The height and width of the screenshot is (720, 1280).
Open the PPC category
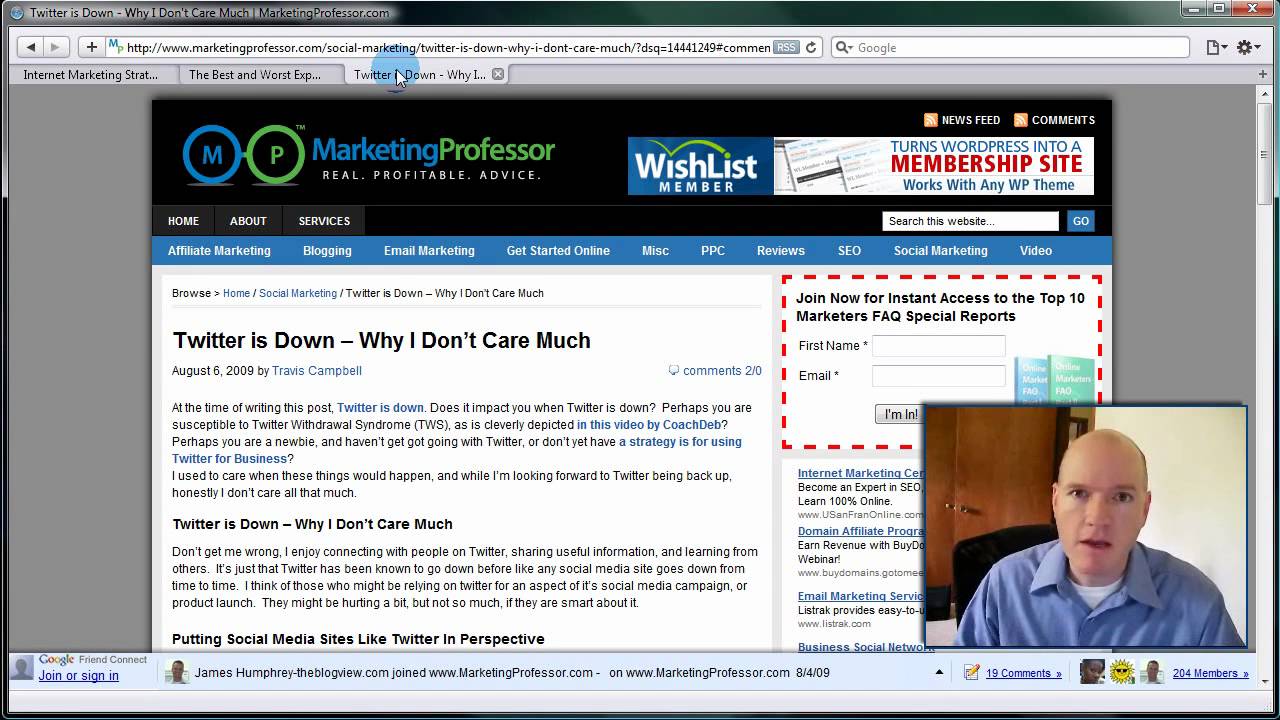pyautogui.click(x=713, y=251)
